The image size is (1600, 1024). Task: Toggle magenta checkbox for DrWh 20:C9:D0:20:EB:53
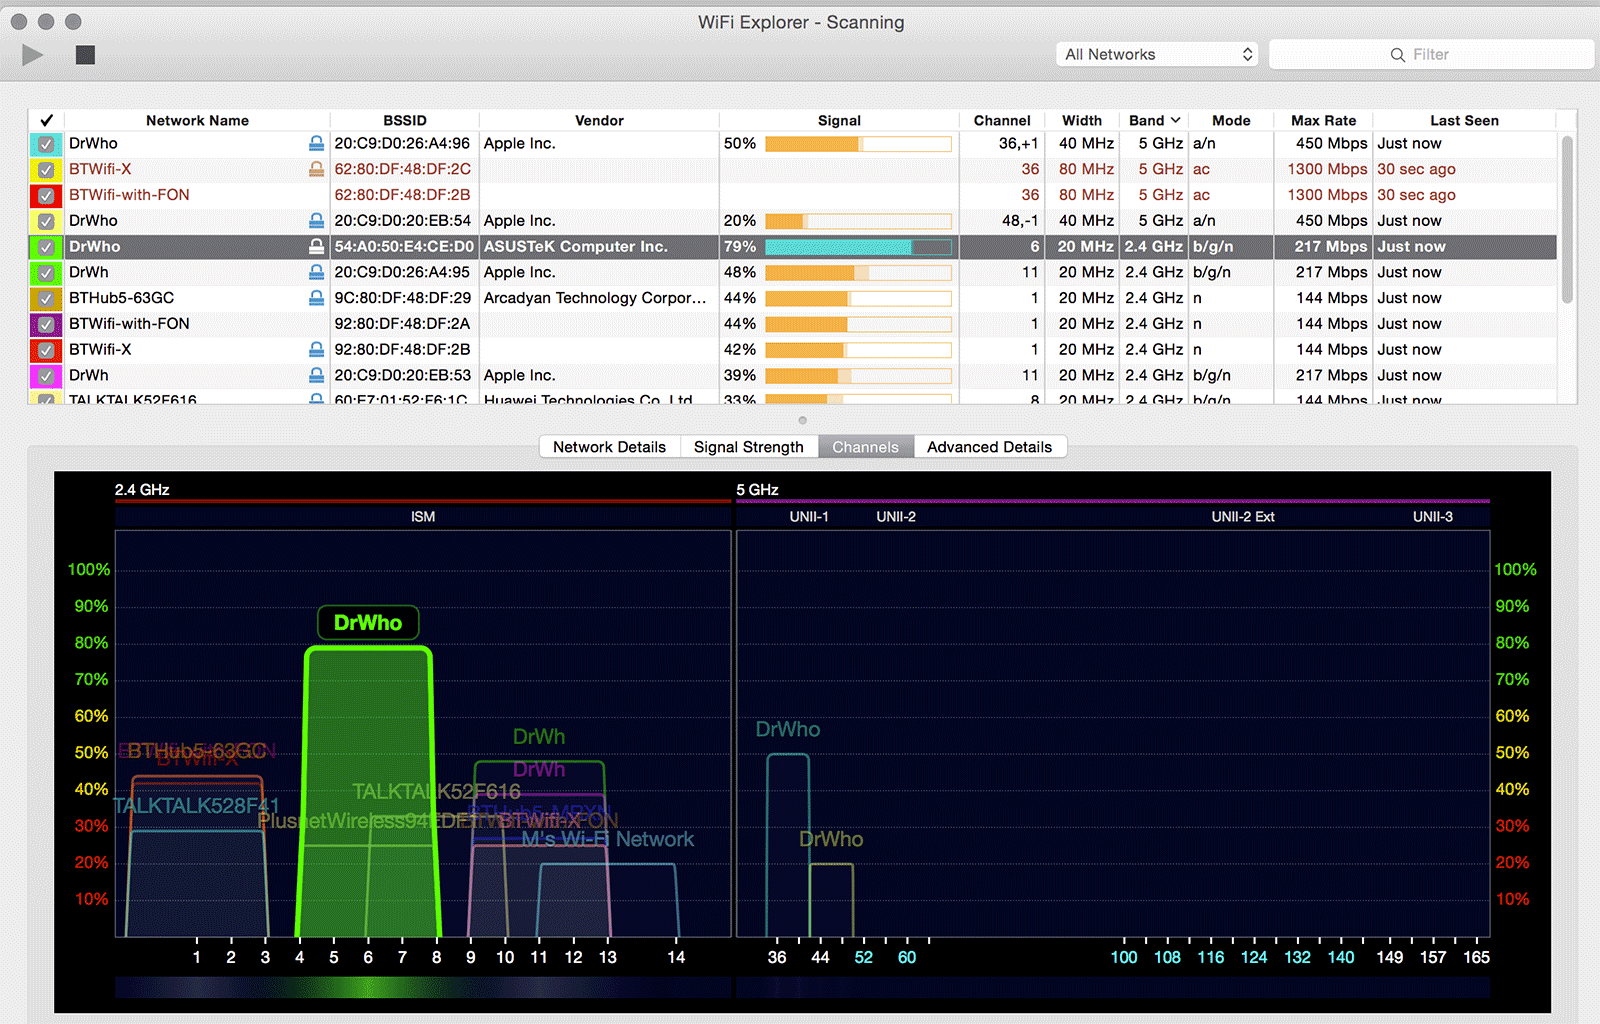(46, 376)
